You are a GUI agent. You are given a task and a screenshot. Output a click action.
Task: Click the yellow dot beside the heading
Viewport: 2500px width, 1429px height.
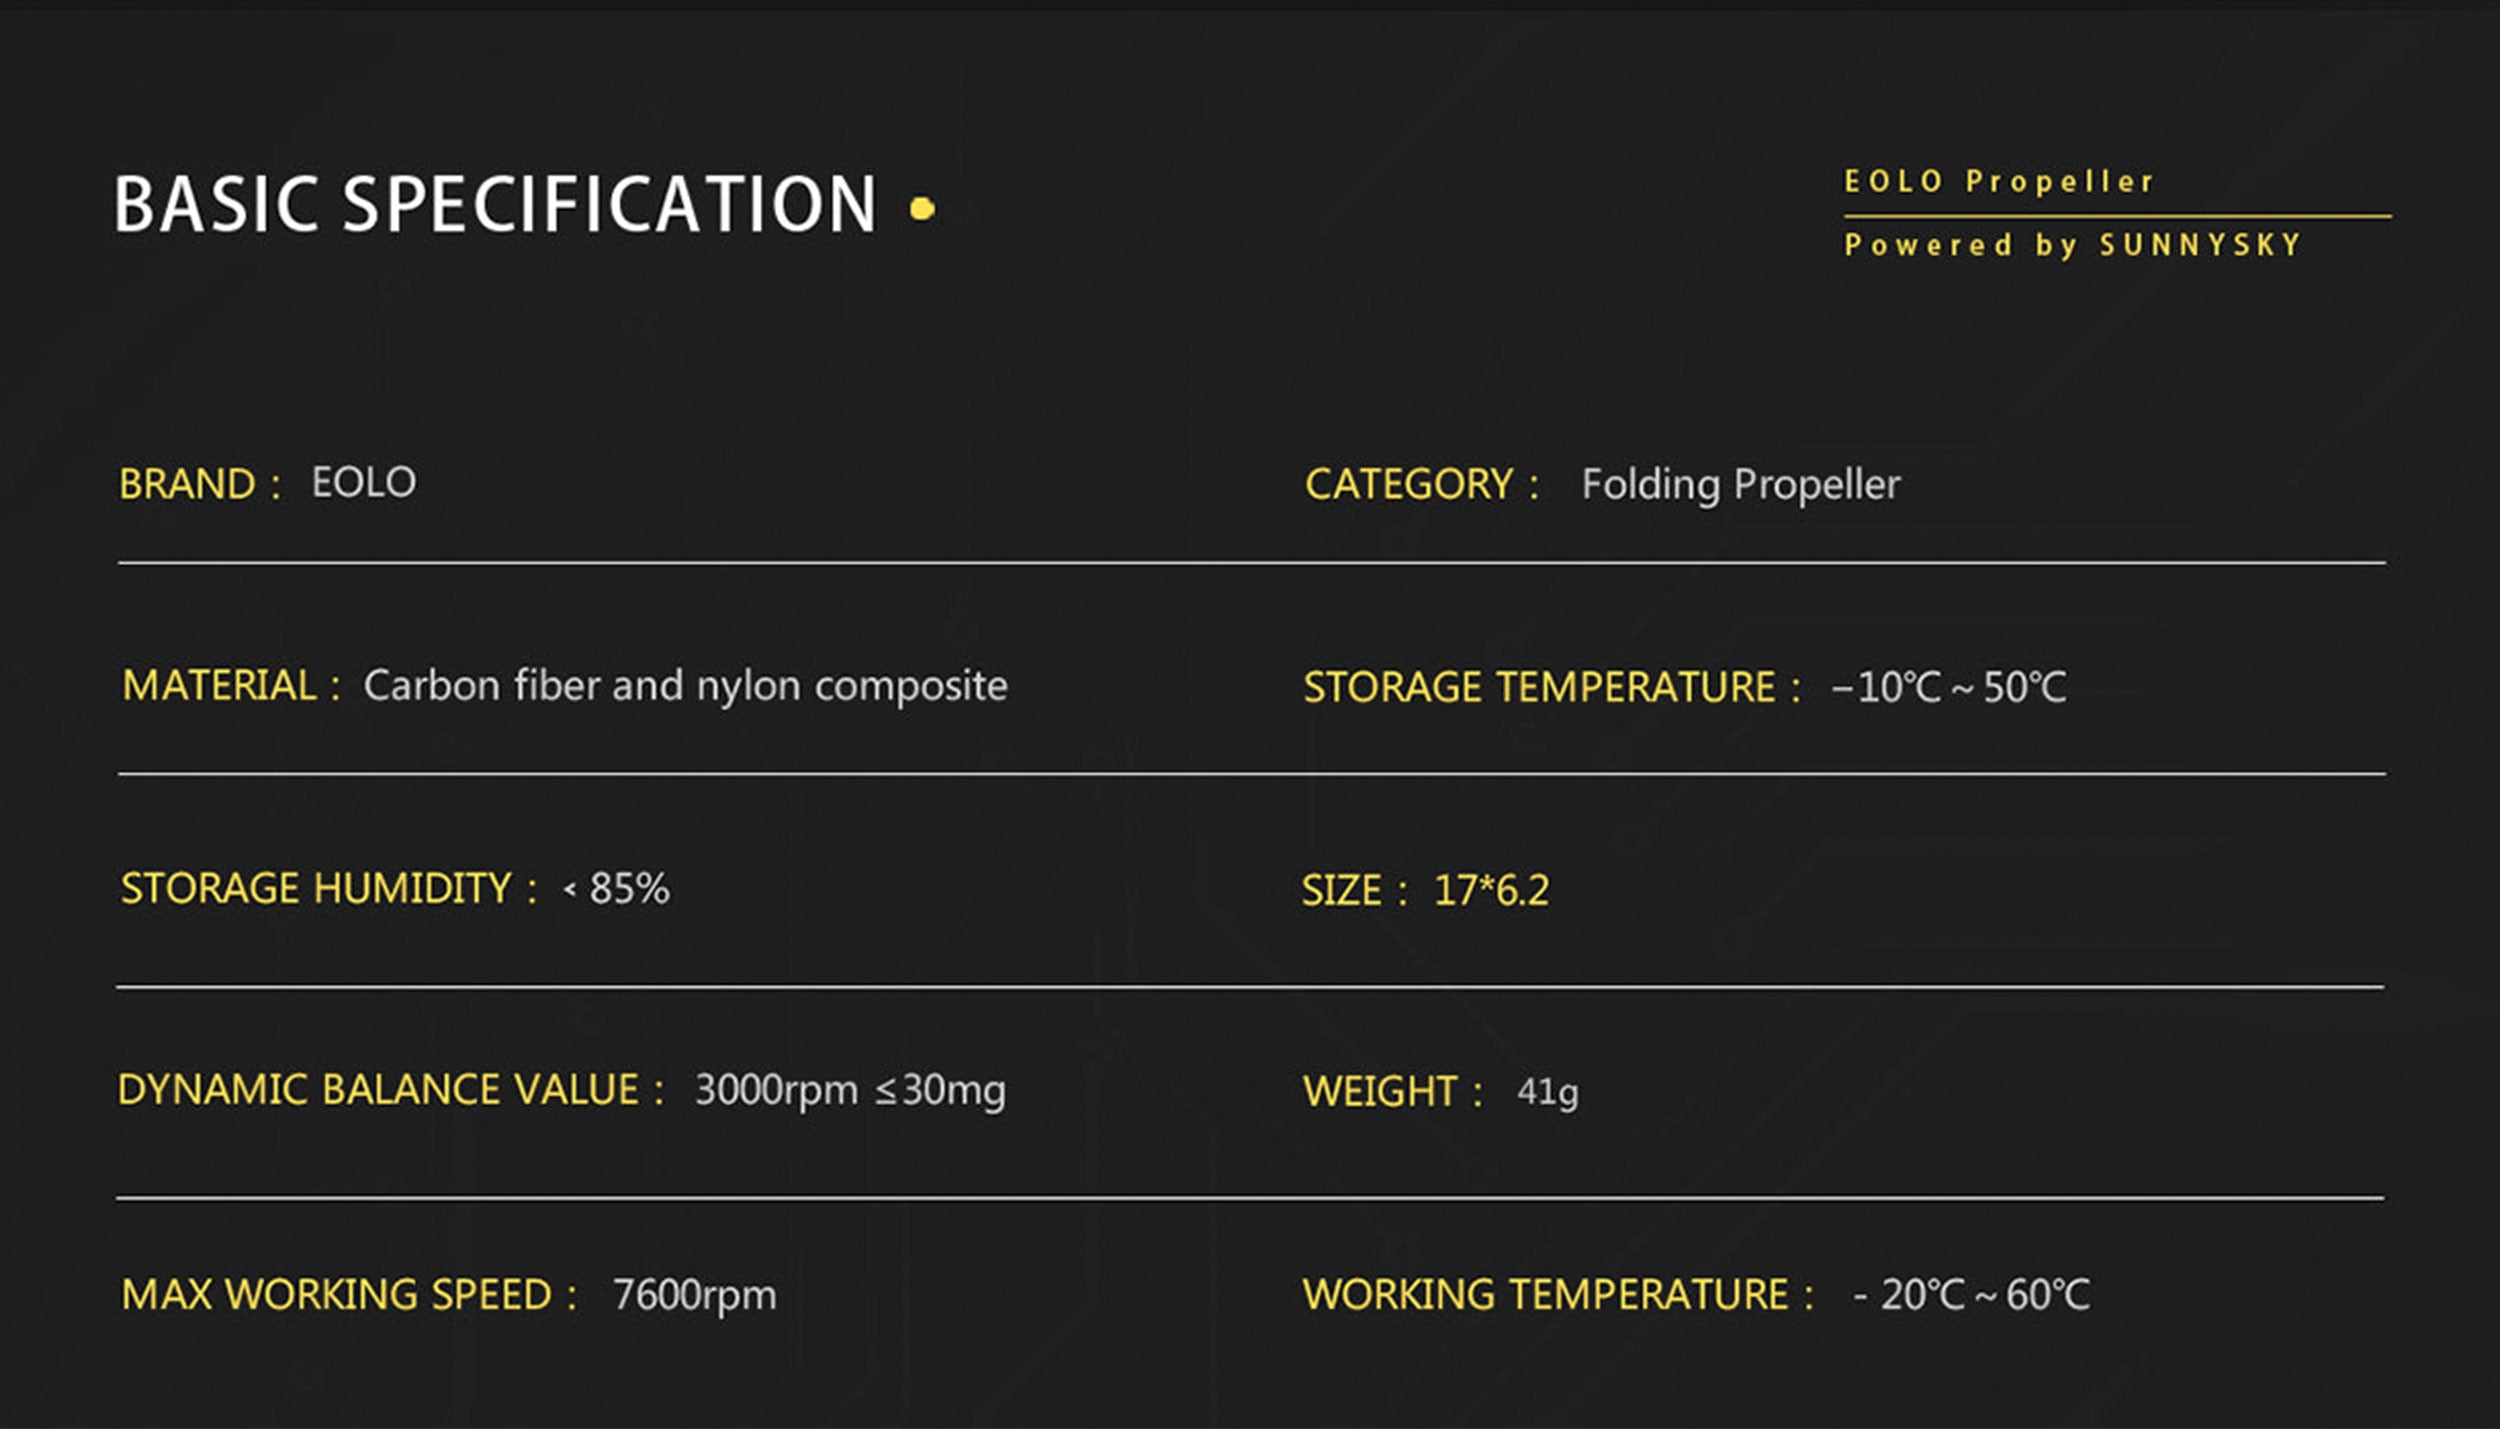tap(922, 208)
